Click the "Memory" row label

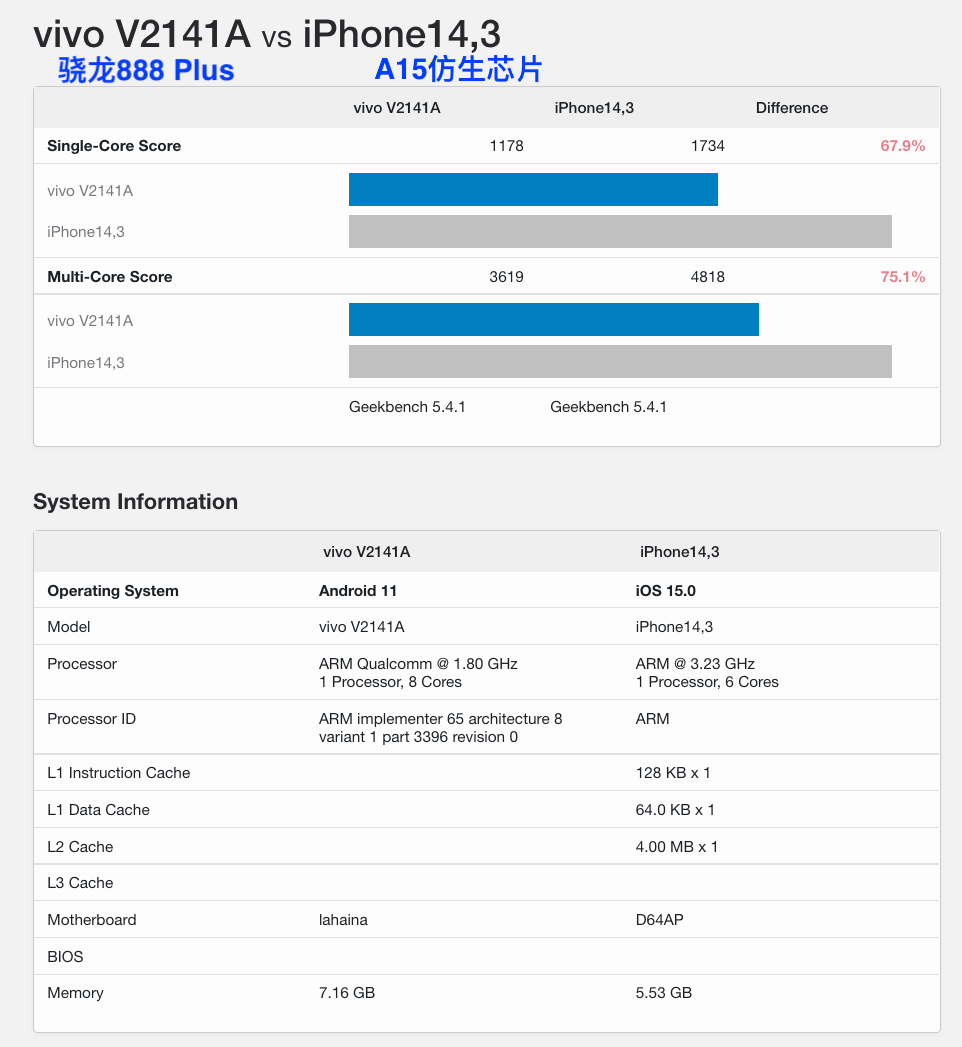tap(75, 993)
